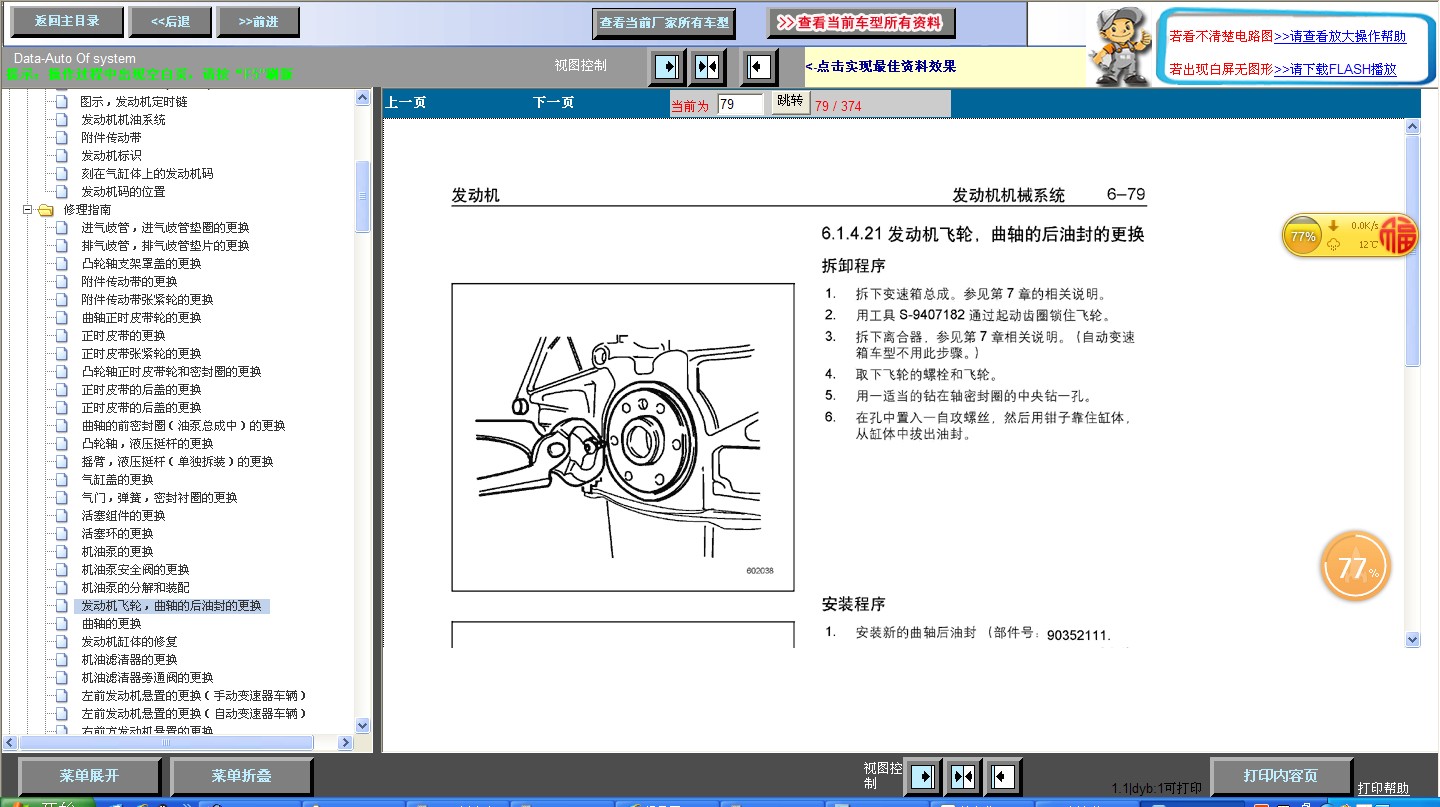This screenshot has width=1440, height=807.
Task: Collapse all menus with 菜单折叠
Action: pyautogui.click(x=241, y=776)
